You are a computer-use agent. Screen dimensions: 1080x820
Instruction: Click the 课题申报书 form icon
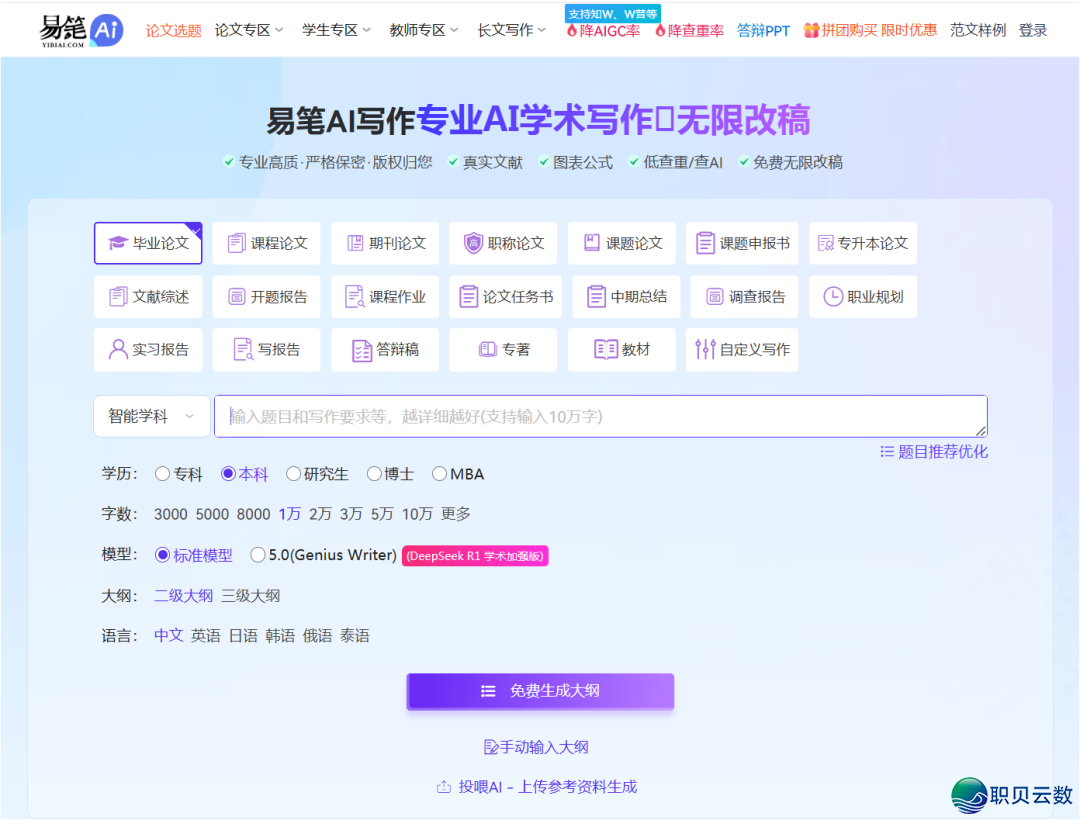pyautogui.click(x=705, y=243)
